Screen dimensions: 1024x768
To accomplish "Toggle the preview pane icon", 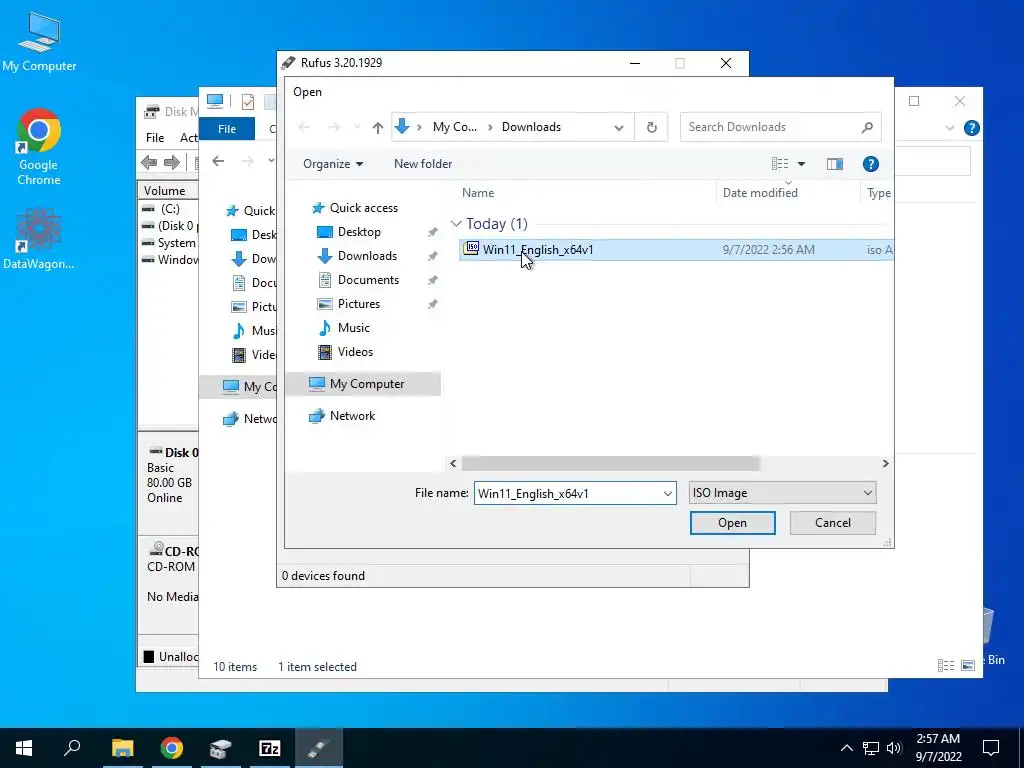I will [835, 164].
